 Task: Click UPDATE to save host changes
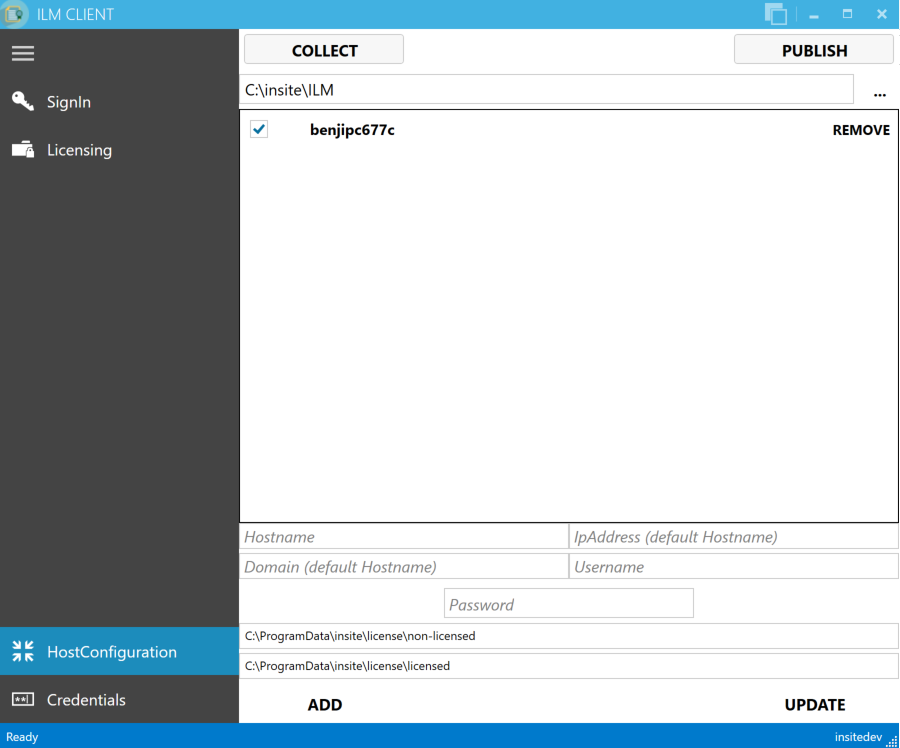[815, 704]
